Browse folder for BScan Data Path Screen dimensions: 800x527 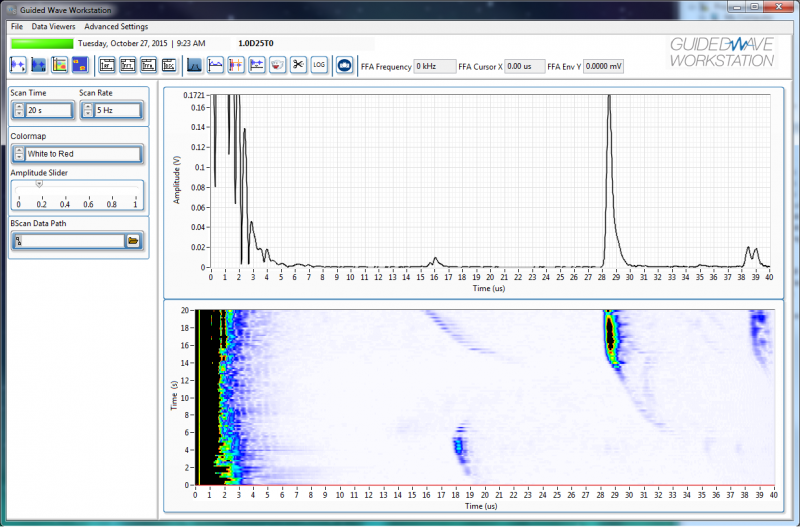click(133, 241)
